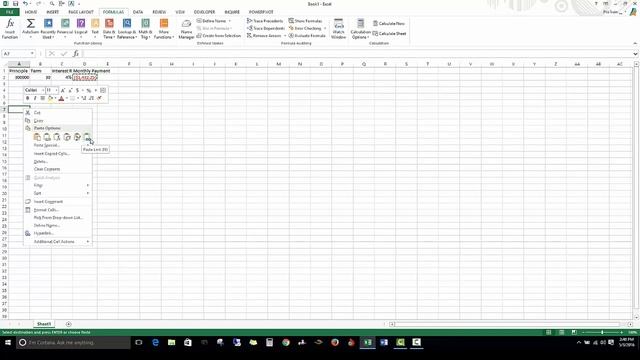This screenshot has height=360, width=640.
Task: Click Undo in the quick access toolbar
Action: pyautogui.click(x=25, y=4)
